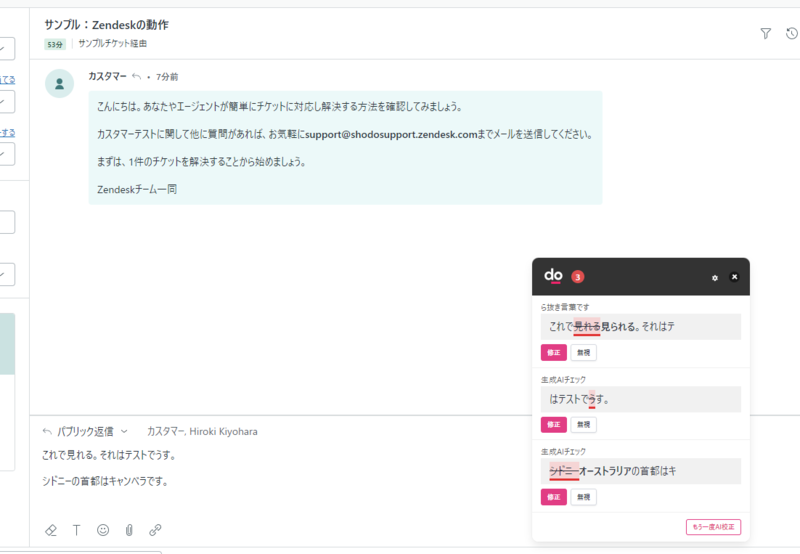The width and height of the screenshot is (800, 554).
Task: Click the 7分前 timestamp
Action: pos(167,77)
